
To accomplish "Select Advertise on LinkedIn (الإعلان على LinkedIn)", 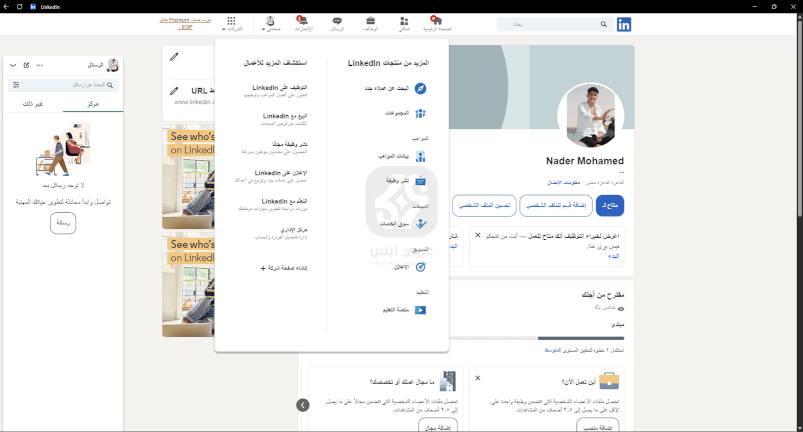I will [271, 176].
